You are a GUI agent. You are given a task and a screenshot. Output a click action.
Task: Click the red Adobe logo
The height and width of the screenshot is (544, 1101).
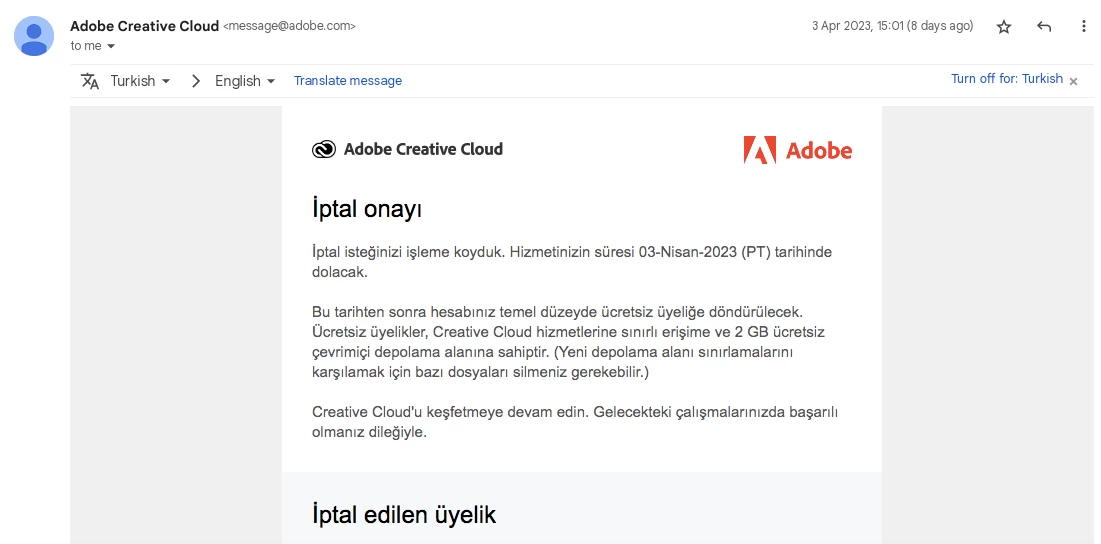[x=798, y=150]
